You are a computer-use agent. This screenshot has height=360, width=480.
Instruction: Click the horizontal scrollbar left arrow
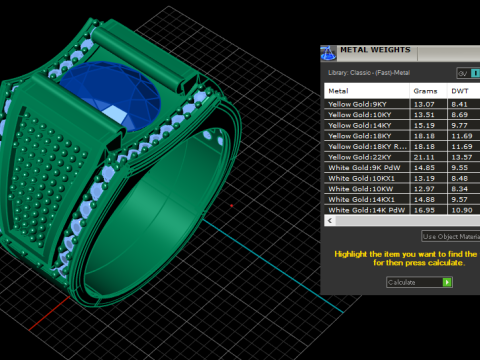coord(330,221)
